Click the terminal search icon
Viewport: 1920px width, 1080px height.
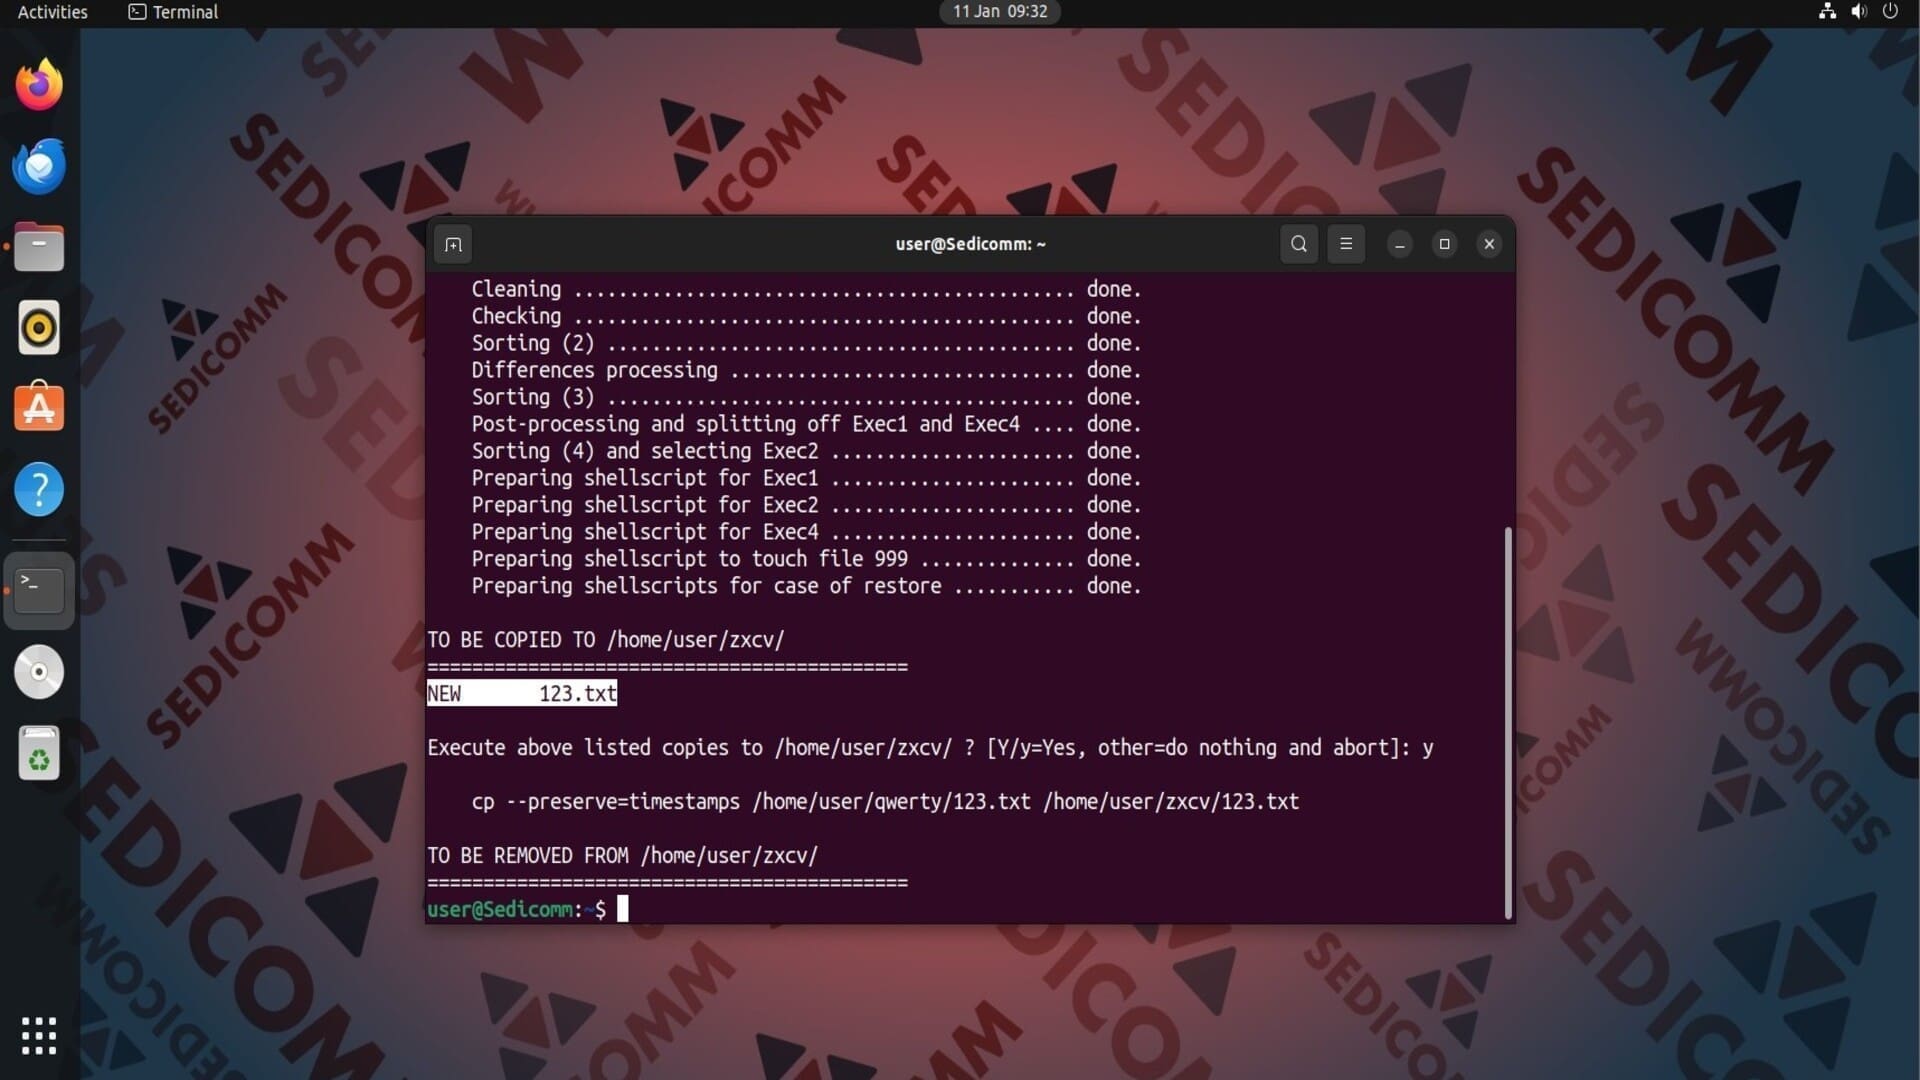click(x=1298, y=244)
